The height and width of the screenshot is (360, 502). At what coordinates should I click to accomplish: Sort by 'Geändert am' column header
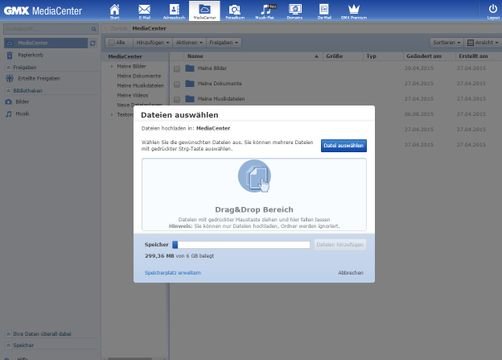point(424,56)
